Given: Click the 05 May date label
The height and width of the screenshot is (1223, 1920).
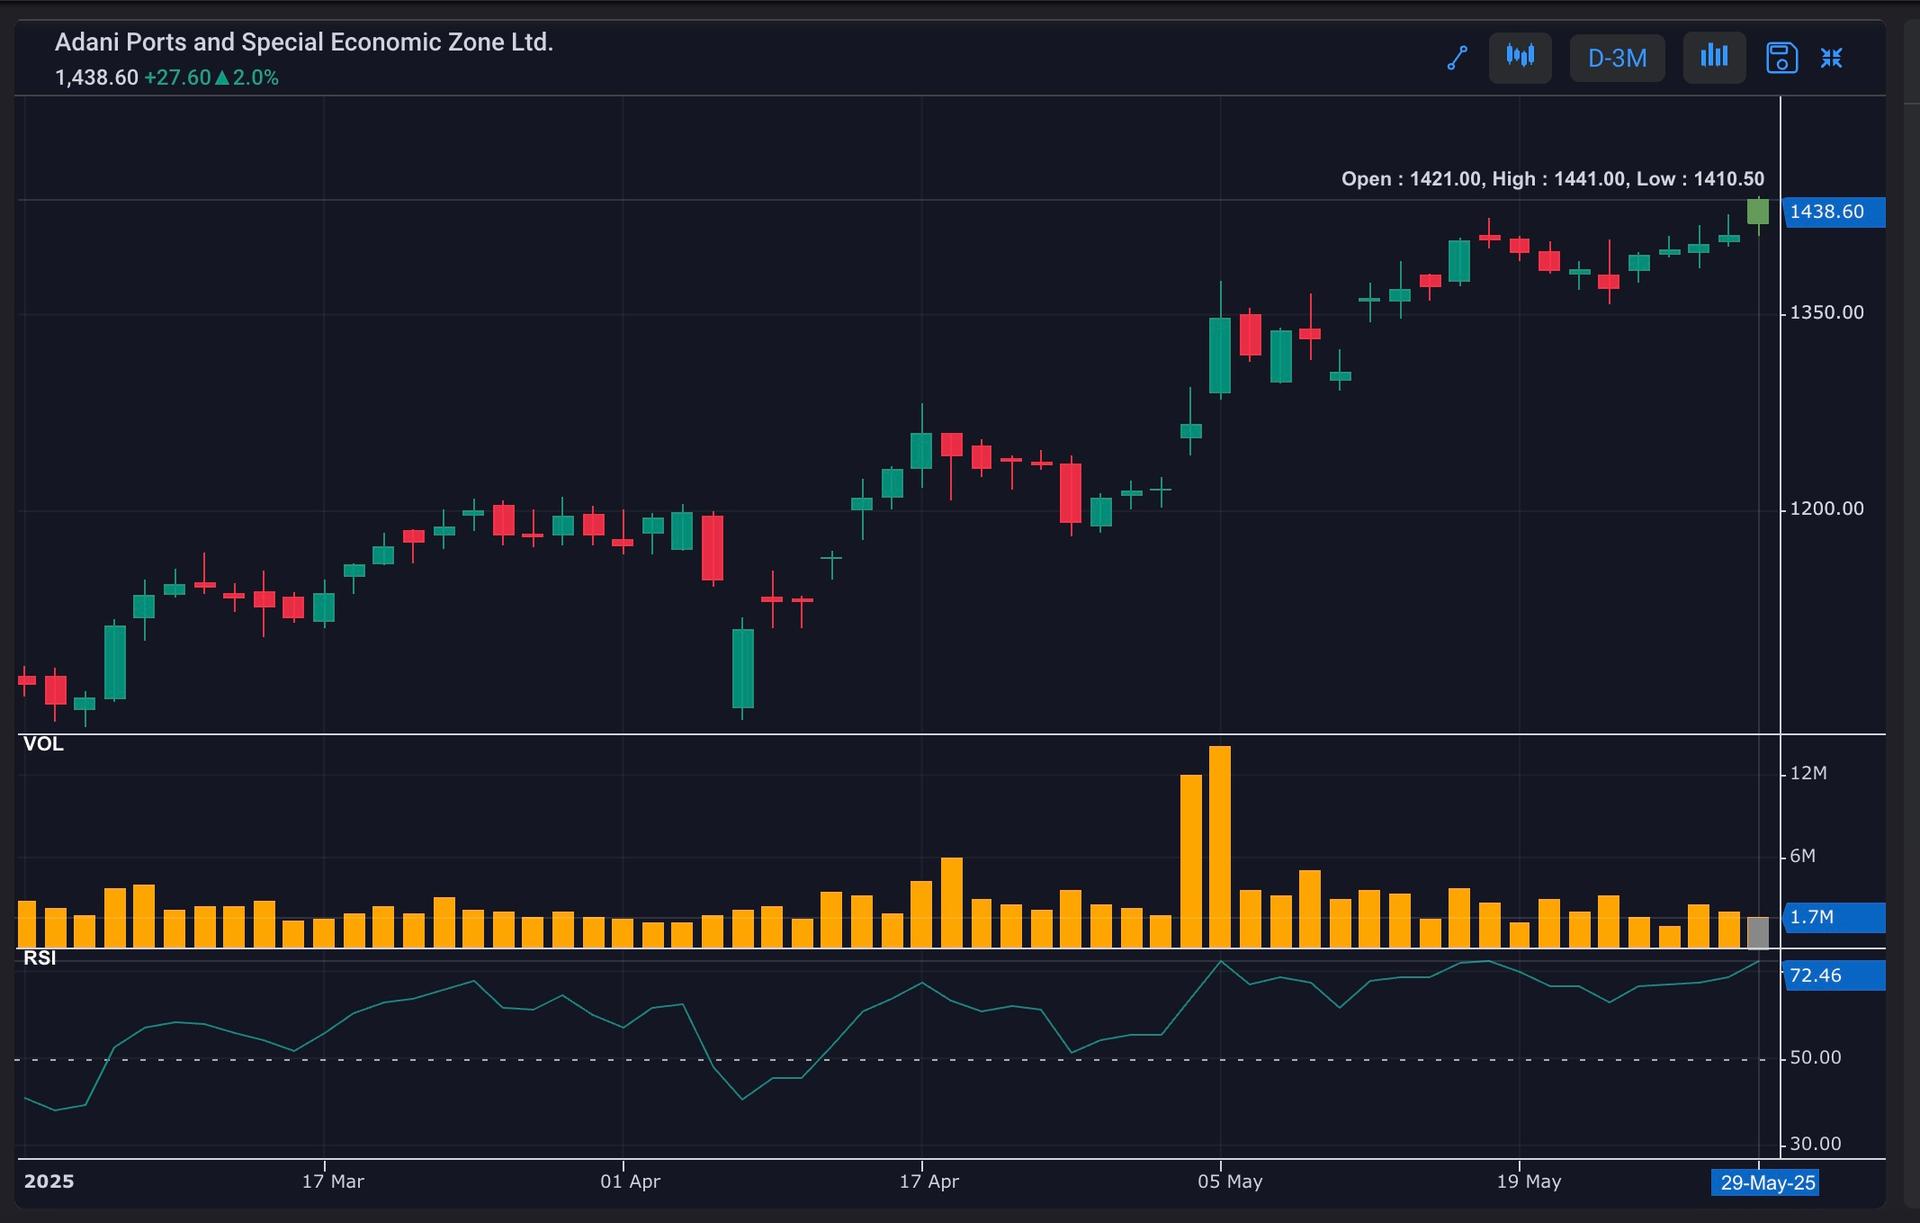Looking at the screenshot, I should tap(1230, 1182).
